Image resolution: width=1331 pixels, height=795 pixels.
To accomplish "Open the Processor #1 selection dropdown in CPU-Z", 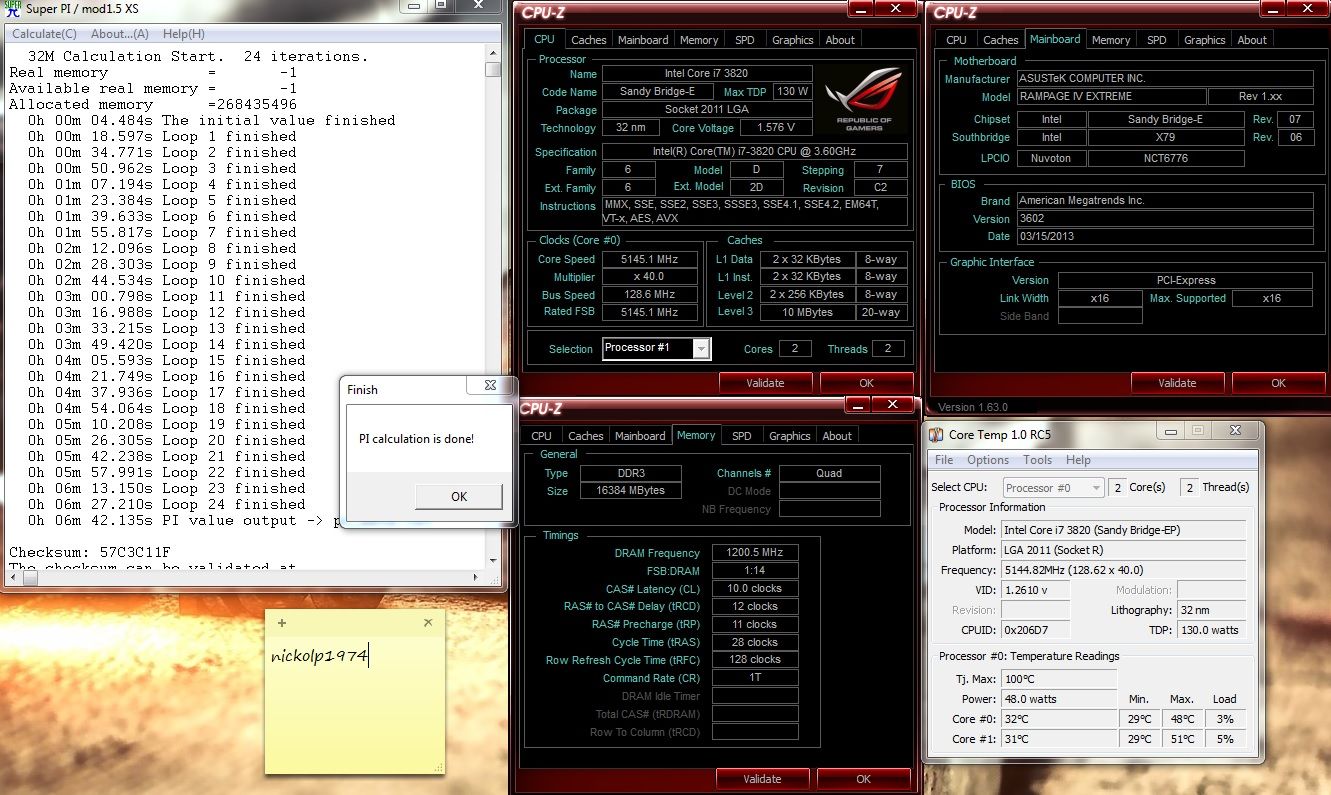I will (x=703, y=349).
